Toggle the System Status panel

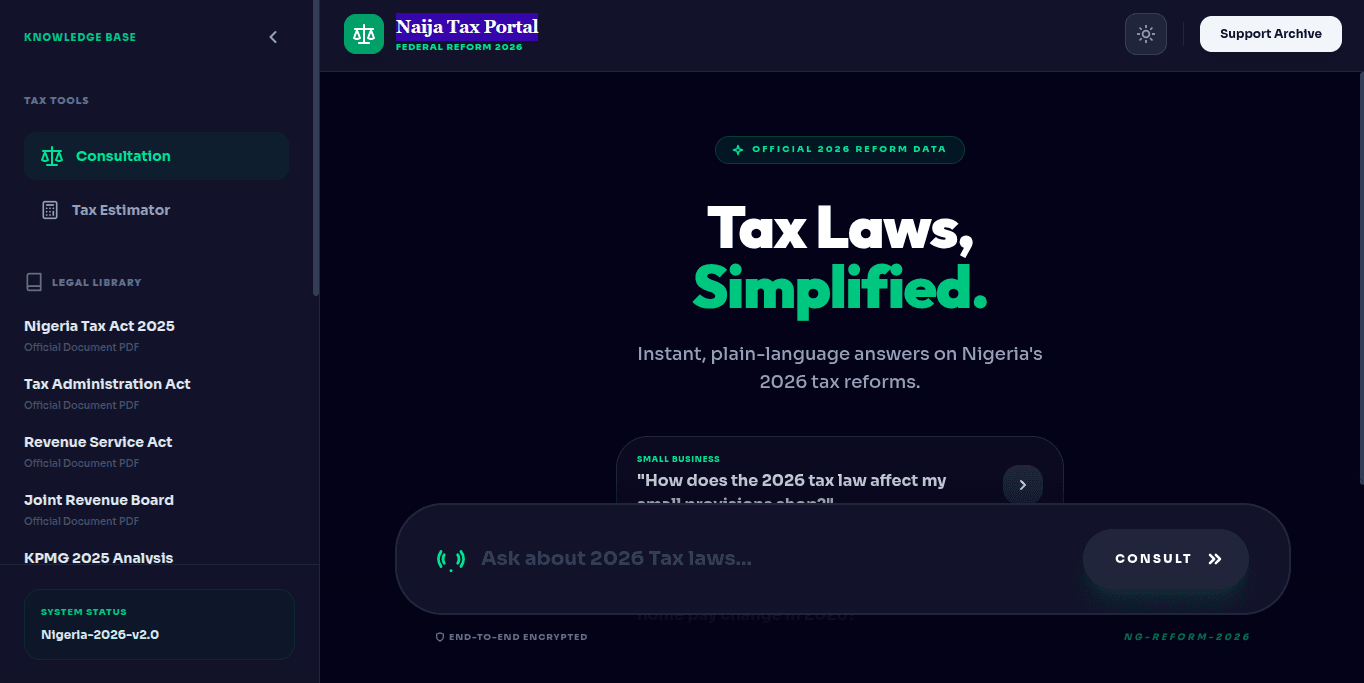pyautogui.click(x=159, y=624)
